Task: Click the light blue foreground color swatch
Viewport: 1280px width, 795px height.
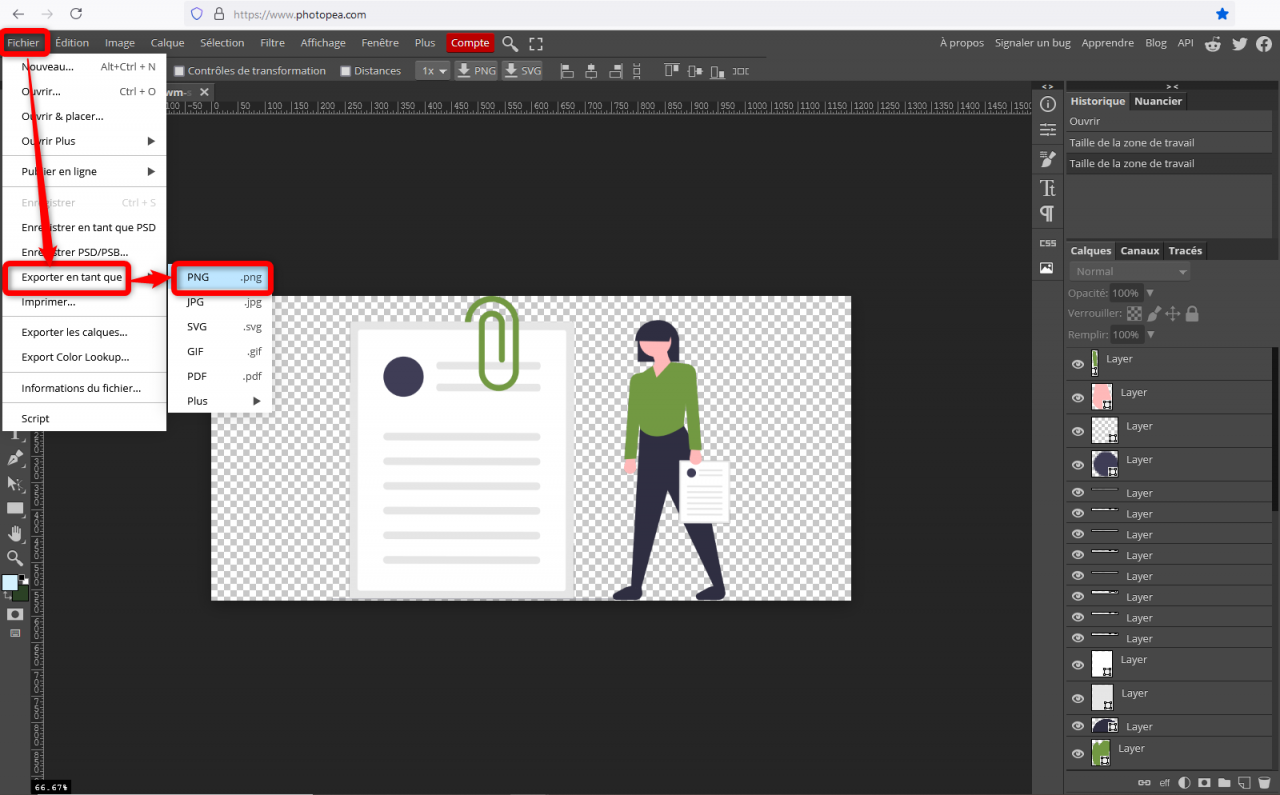Action: click(10, 582)
